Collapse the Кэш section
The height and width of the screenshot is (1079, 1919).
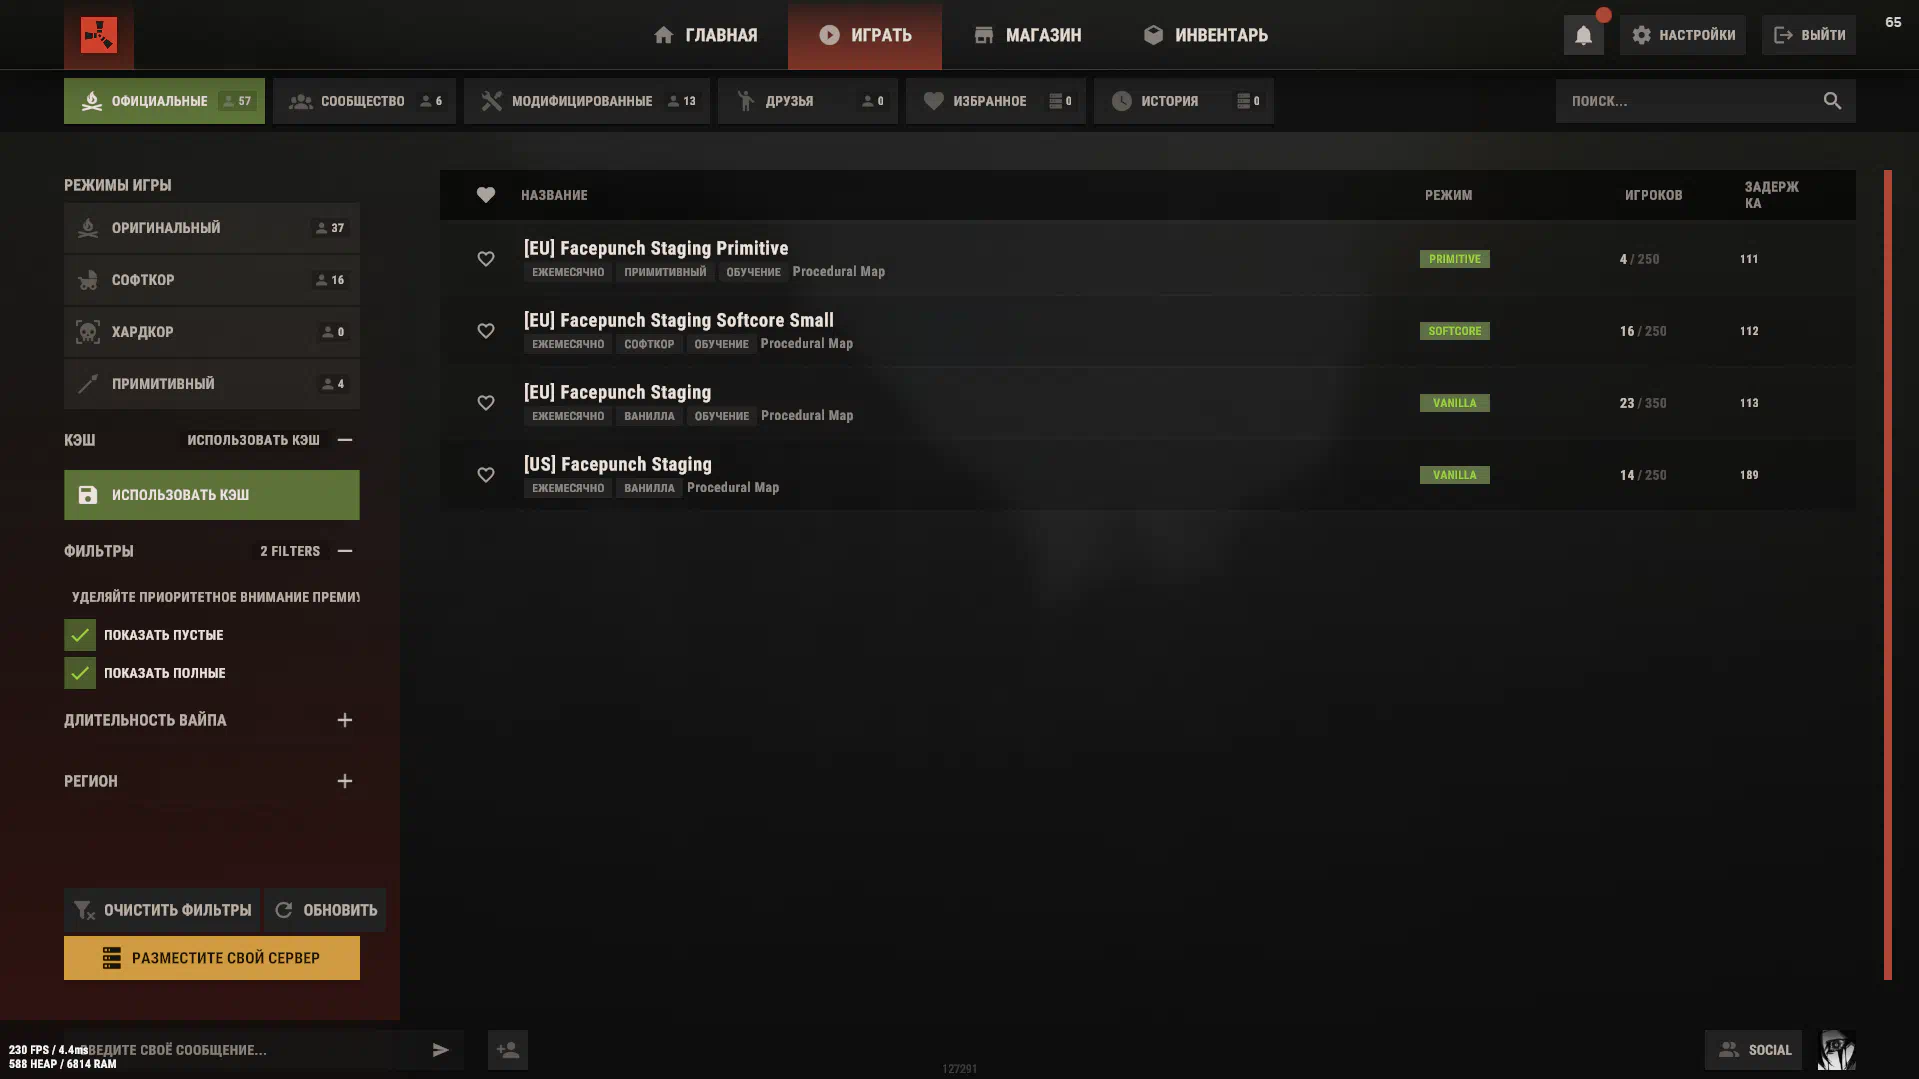coord(345,440)
